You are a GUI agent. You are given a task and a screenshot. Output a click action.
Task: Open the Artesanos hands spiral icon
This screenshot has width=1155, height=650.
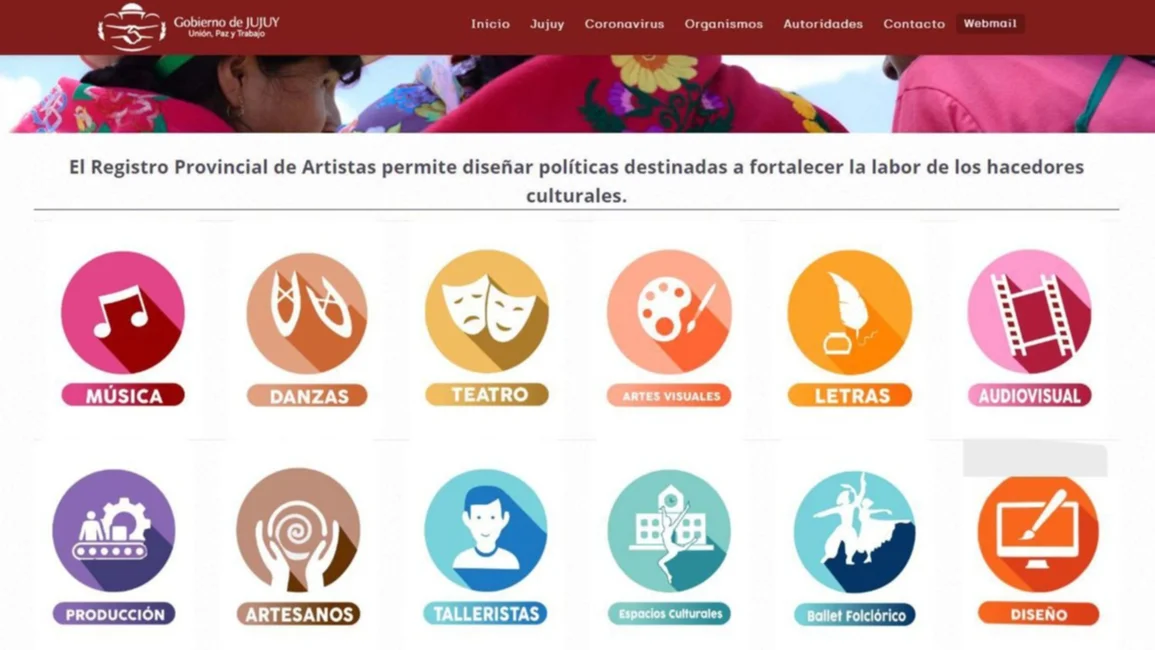298,531
